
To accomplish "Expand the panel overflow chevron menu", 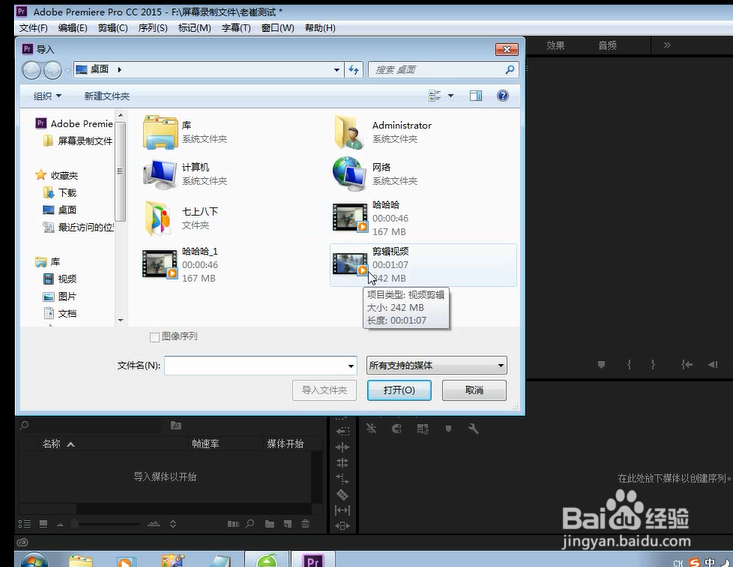I will coord(667,45).
